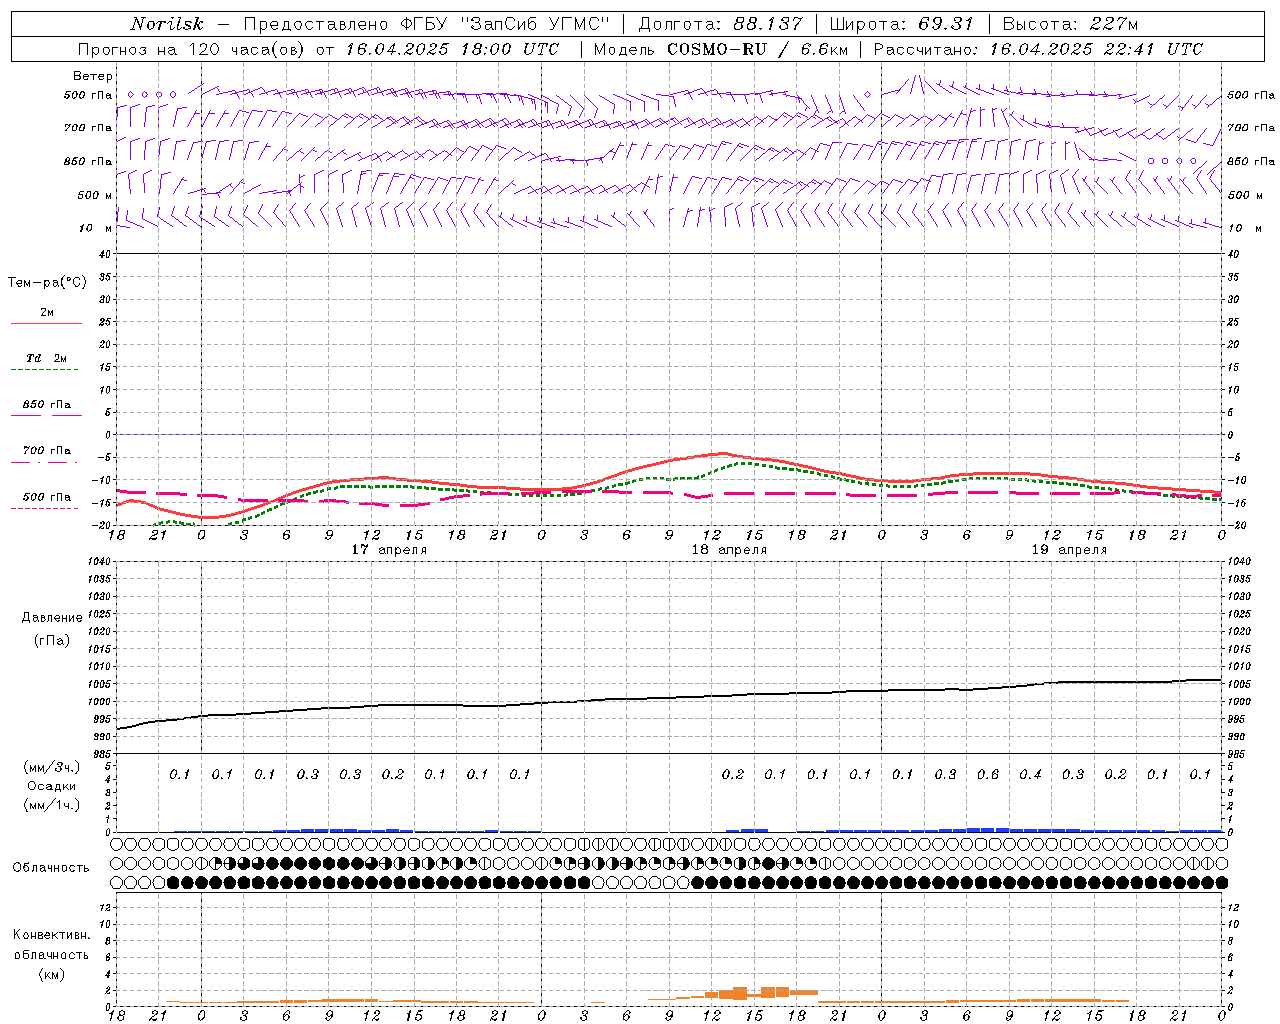Click the "Тем-ра(°C)" panel label
The height and width of the screenshot is (1024, 1280).
[47, 283]
